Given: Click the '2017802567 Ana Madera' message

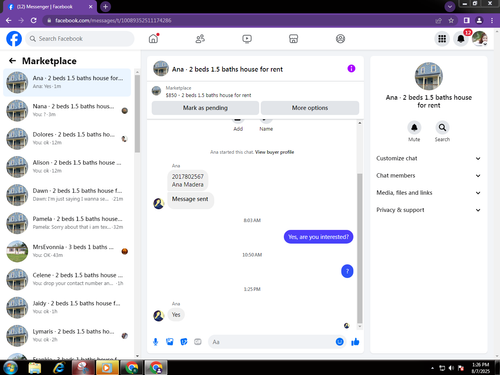Looking at the screenshot, I should point(188,180).
